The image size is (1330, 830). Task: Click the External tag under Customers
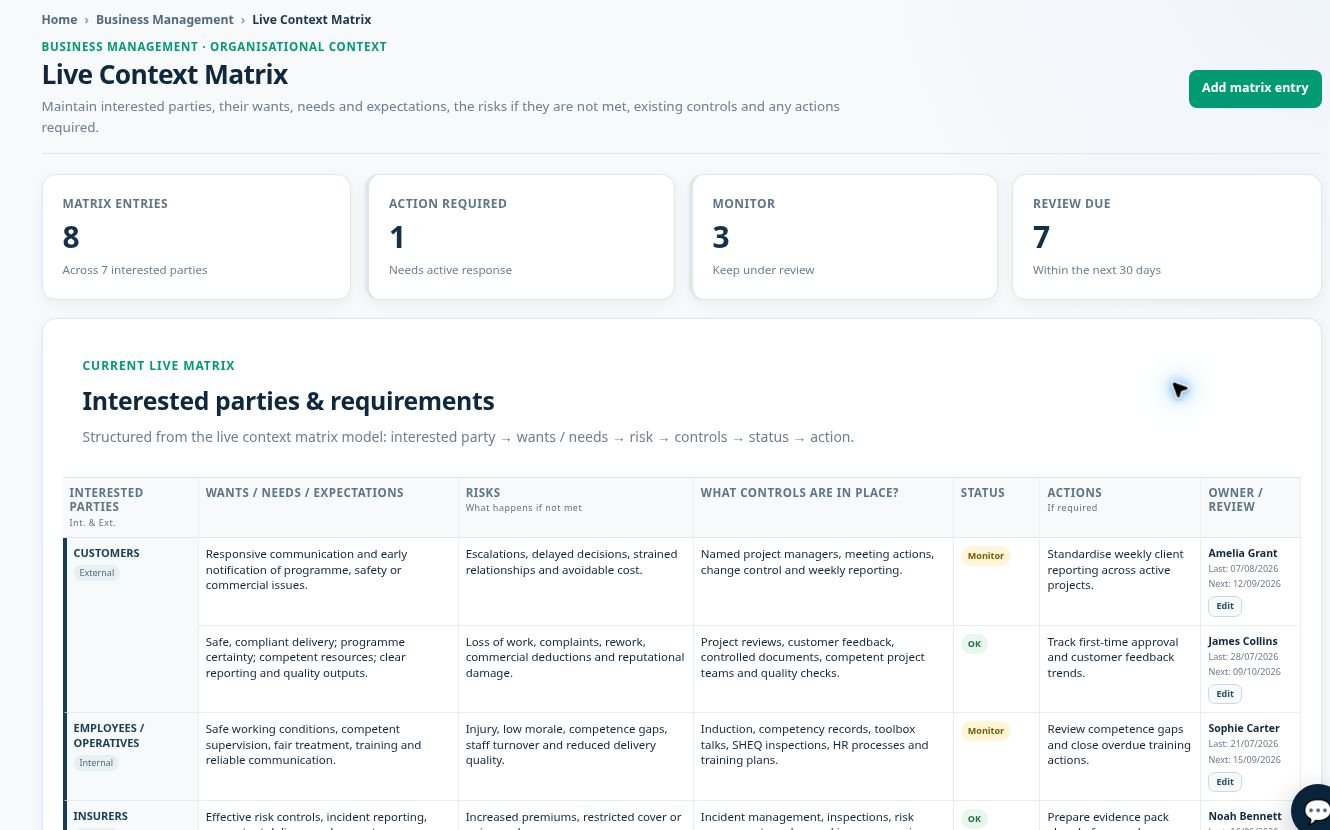[x=97, y=573]
